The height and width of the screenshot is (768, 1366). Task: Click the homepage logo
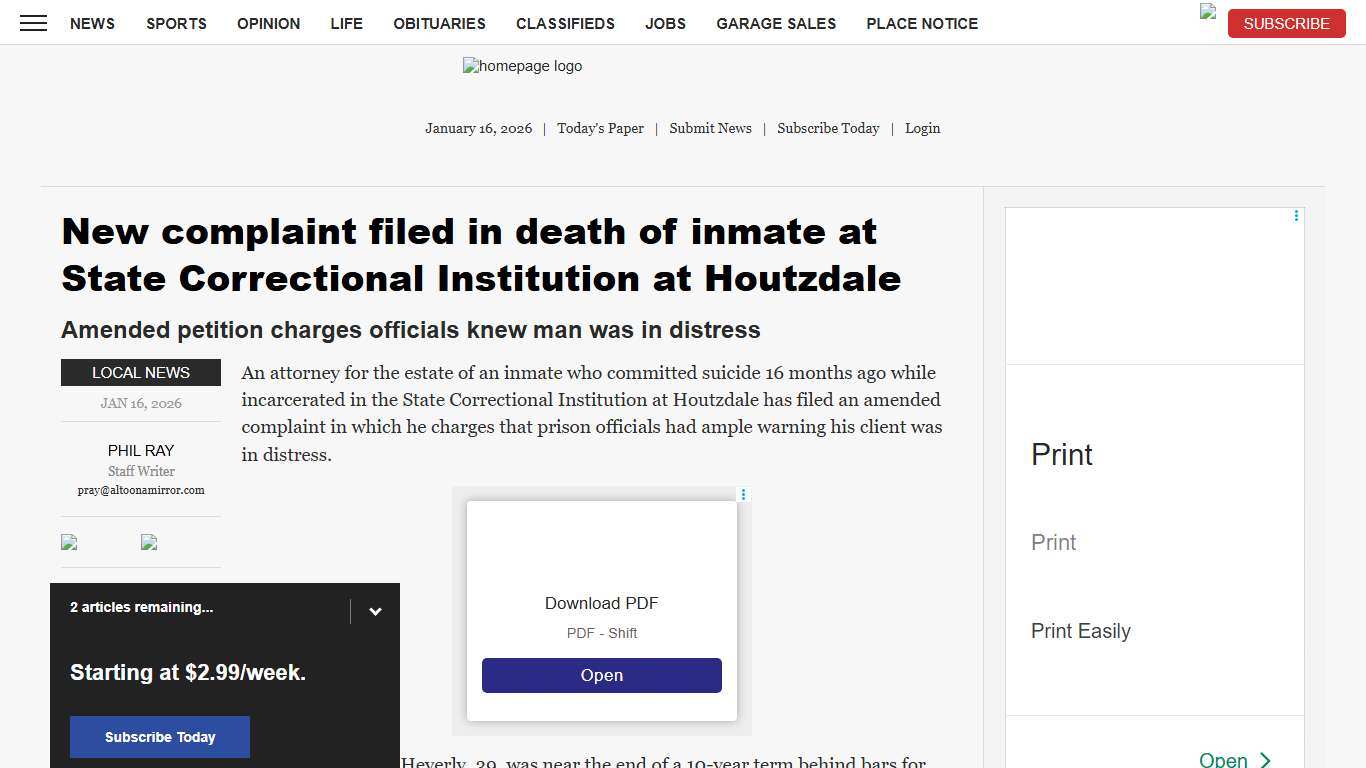521,66
